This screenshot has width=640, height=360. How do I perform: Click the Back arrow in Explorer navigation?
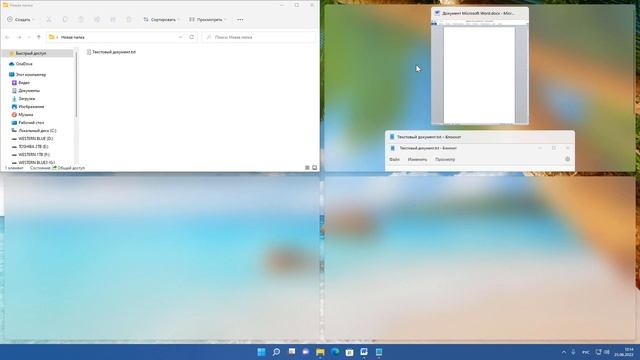[x=7, y=37]
